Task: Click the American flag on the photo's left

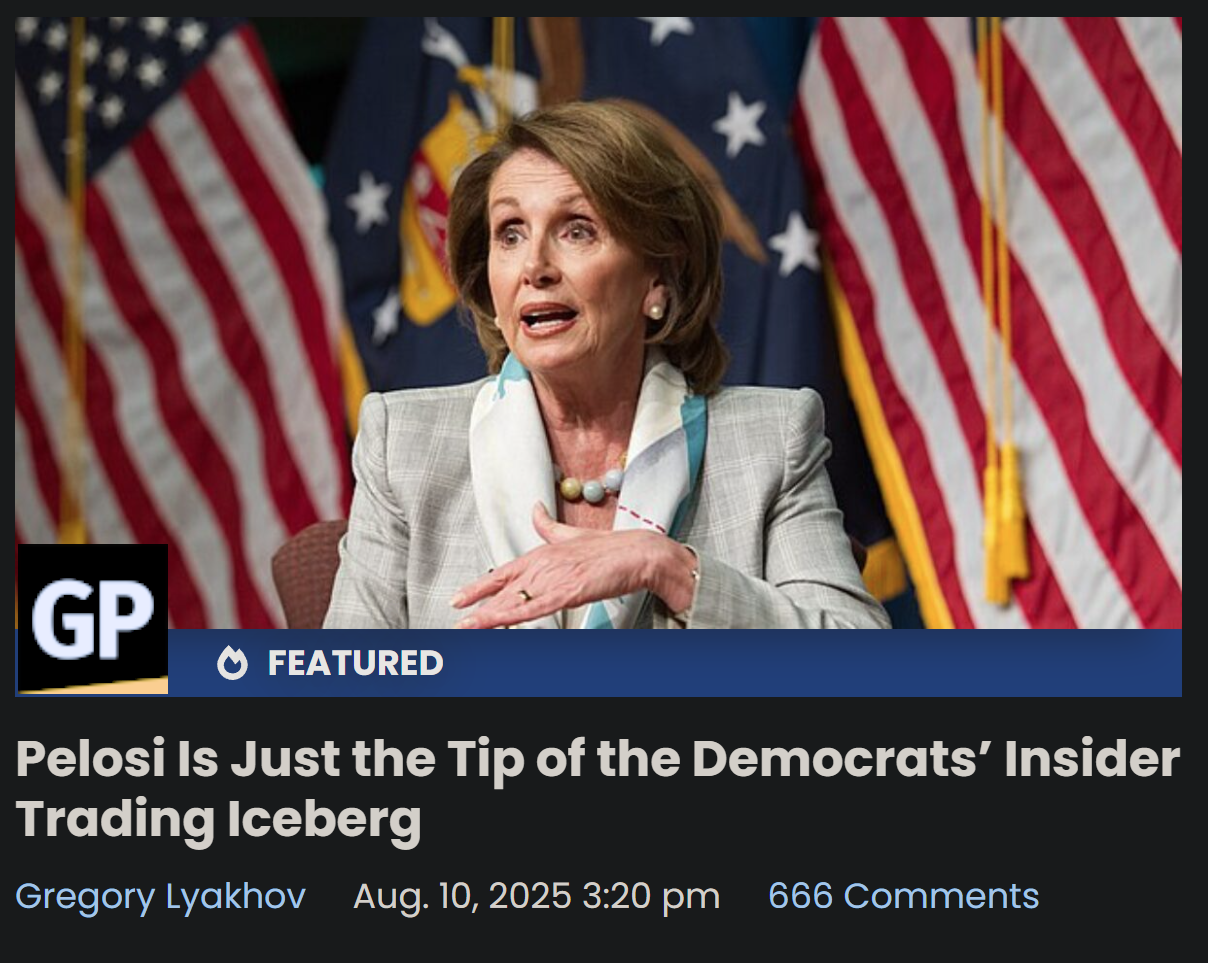Action: [180, 320]
